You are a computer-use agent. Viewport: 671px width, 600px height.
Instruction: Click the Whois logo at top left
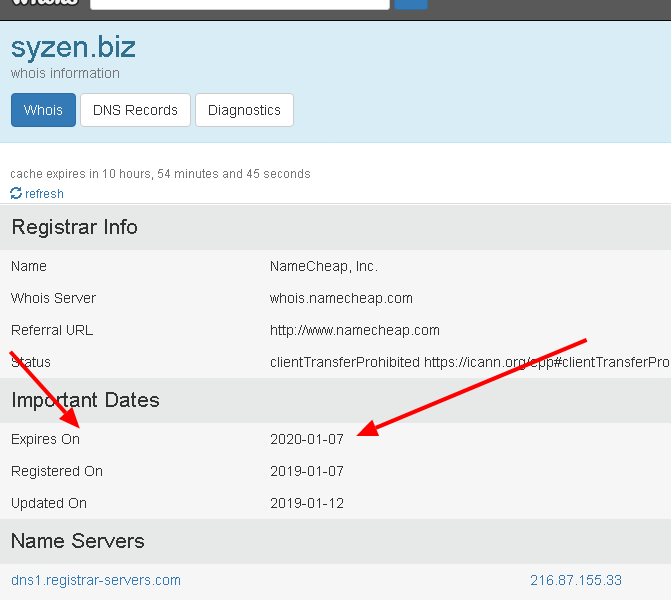tap(45, 3)
